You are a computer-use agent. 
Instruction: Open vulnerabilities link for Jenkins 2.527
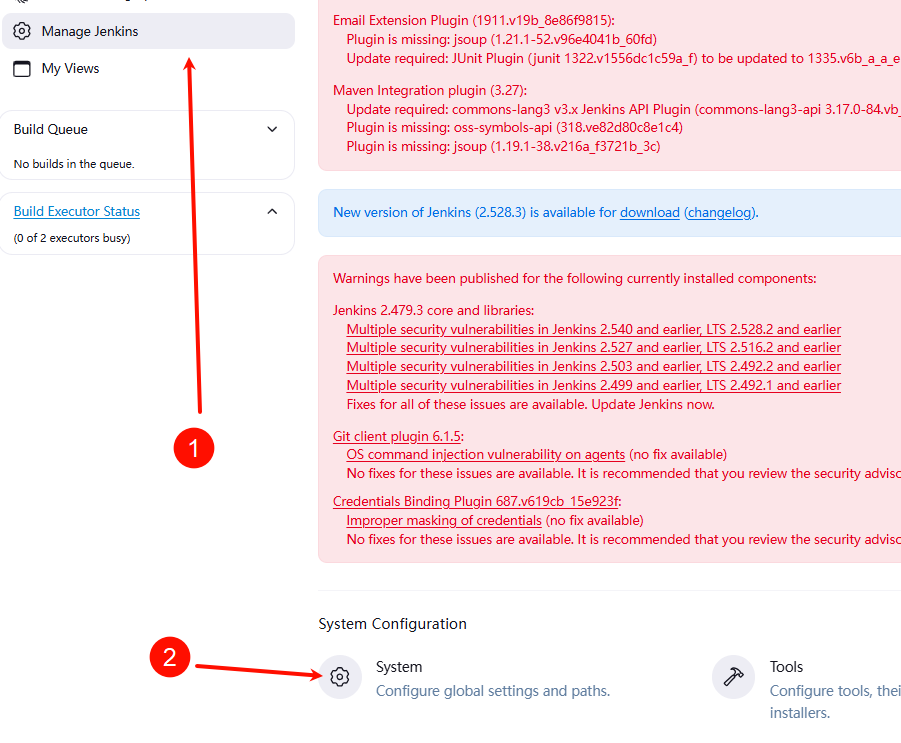tap(594, 348)
